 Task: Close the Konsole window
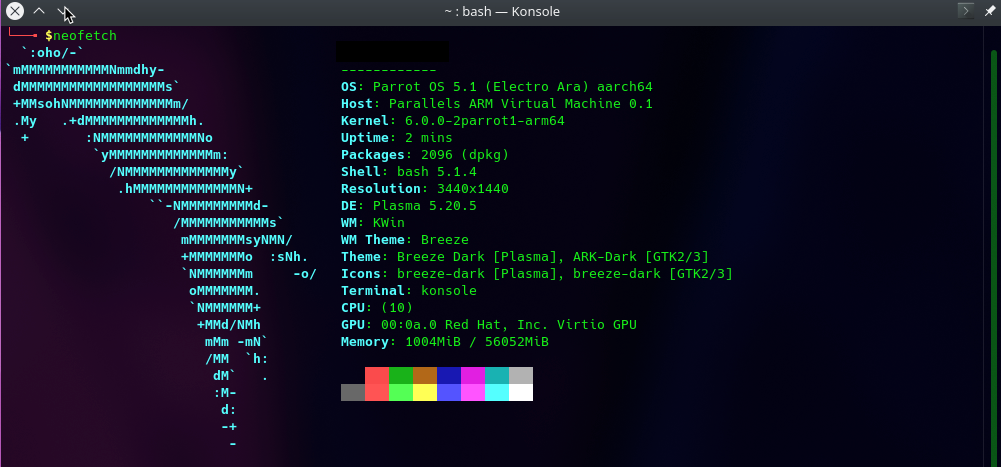click(14, 11)
